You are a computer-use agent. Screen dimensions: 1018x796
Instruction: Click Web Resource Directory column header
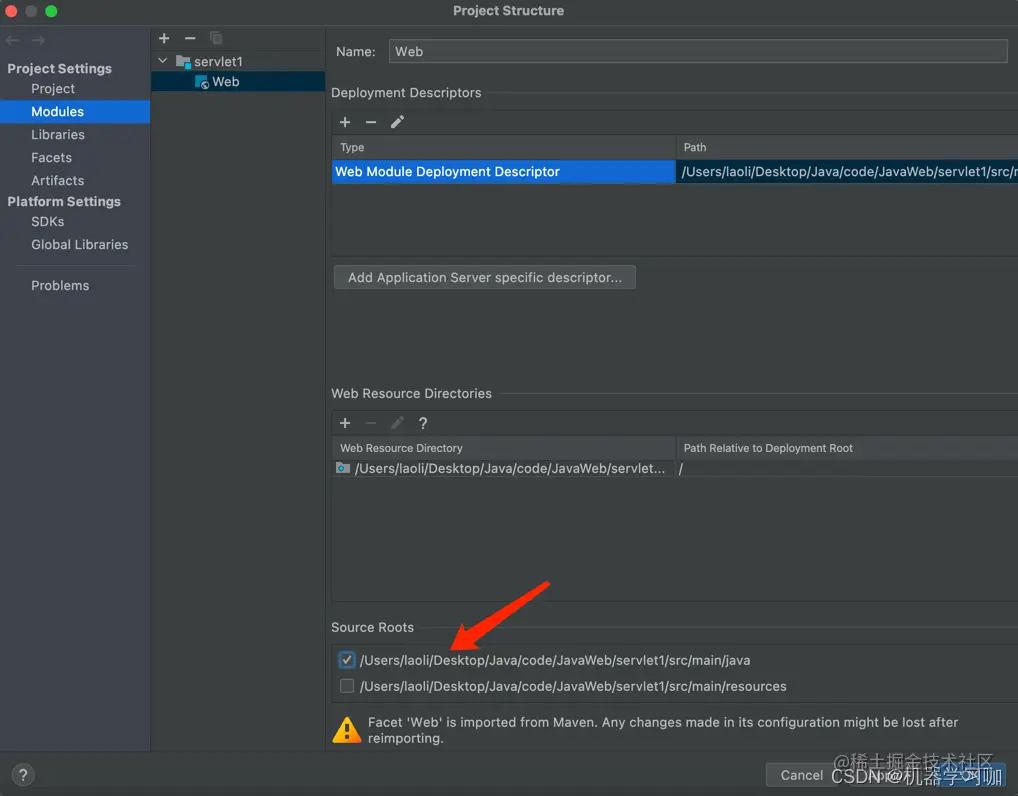503,448
